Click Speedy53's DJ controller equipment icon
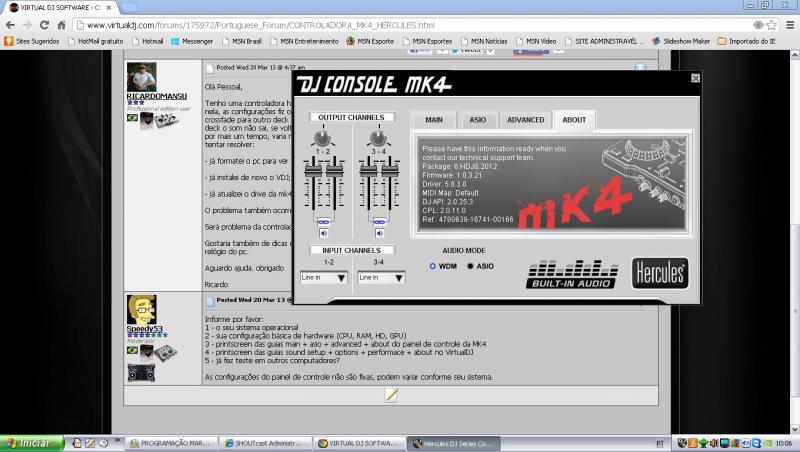 [x=166, y=353]
